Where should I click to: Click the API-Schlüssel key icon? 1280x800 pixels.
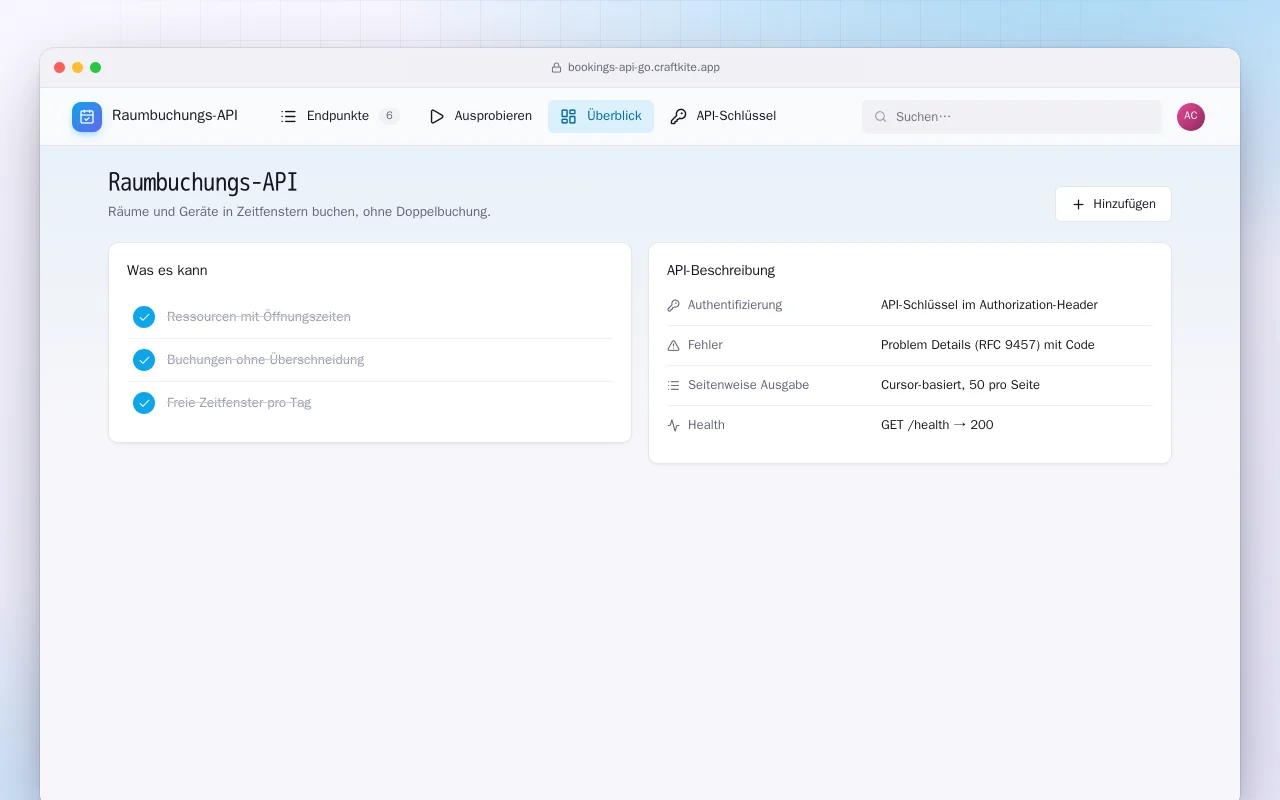(678, 116)
